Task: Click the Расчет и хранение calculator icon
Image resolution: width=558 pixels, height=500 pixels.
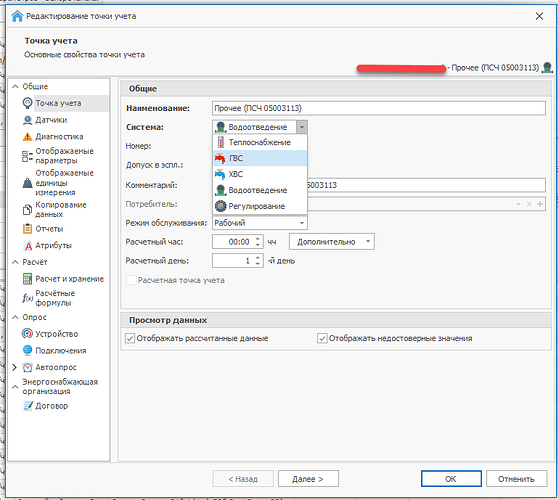Action: 27,279
